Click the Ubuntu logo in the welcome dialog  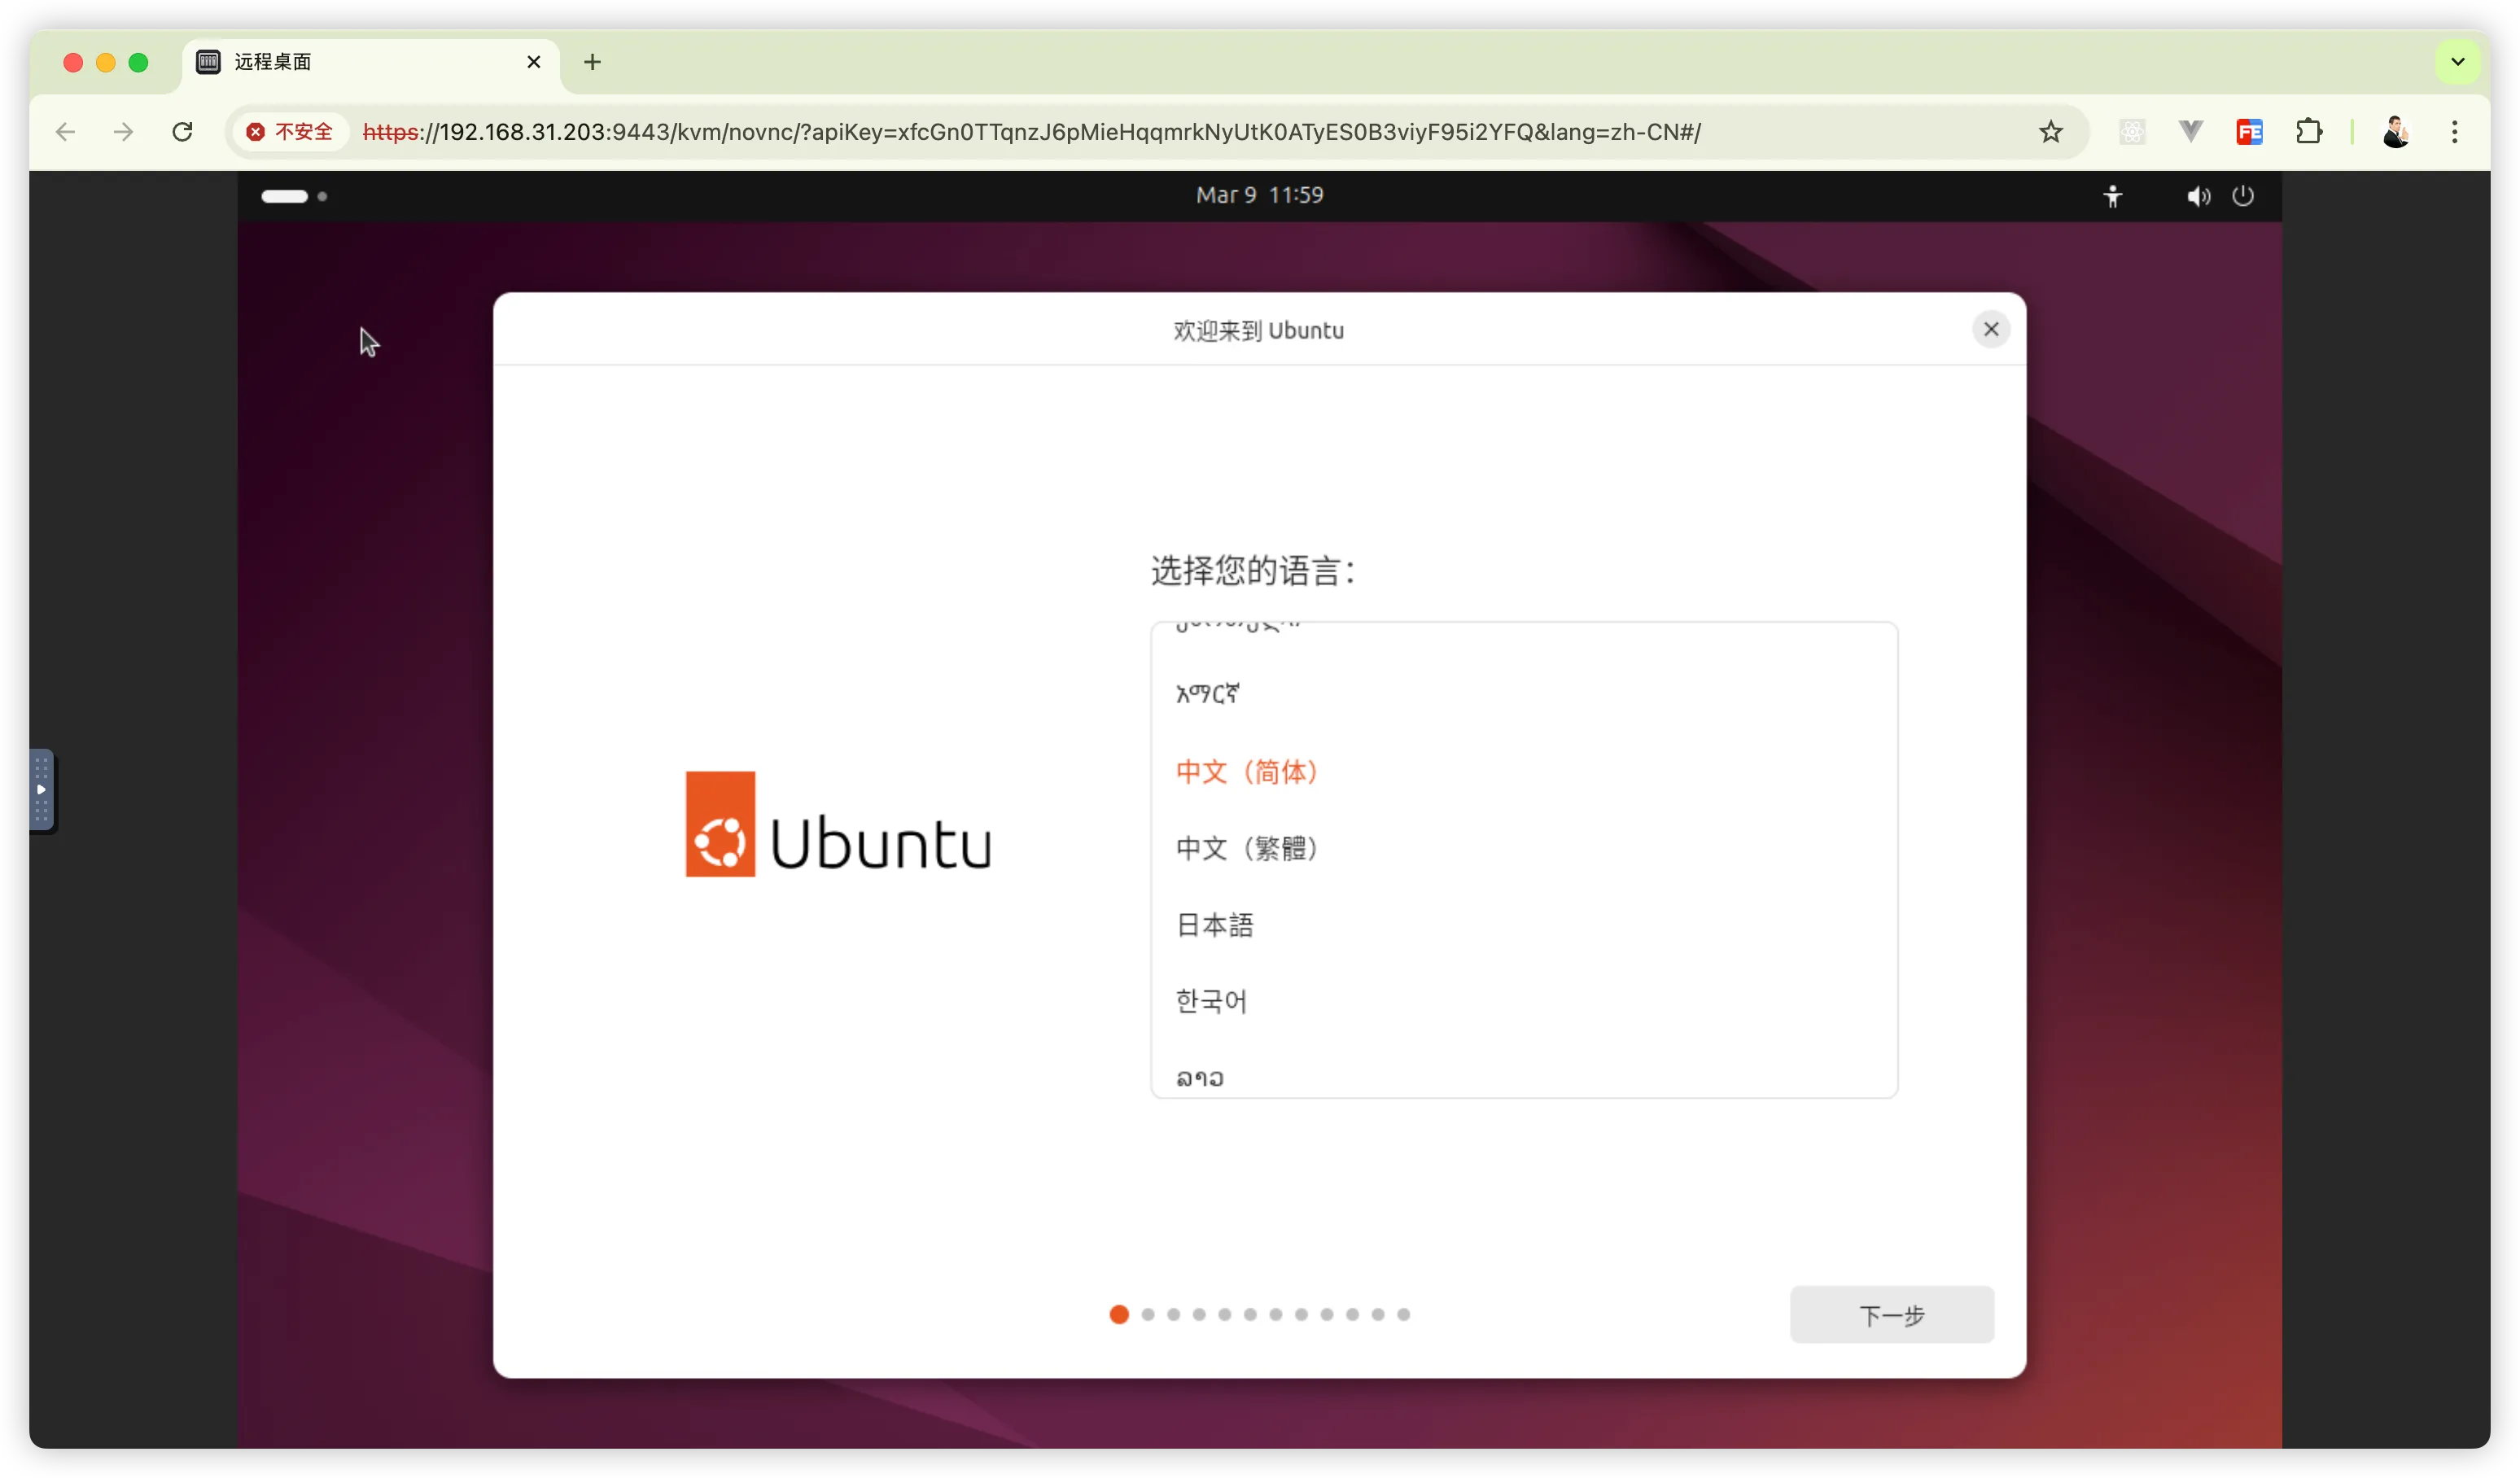838,824
